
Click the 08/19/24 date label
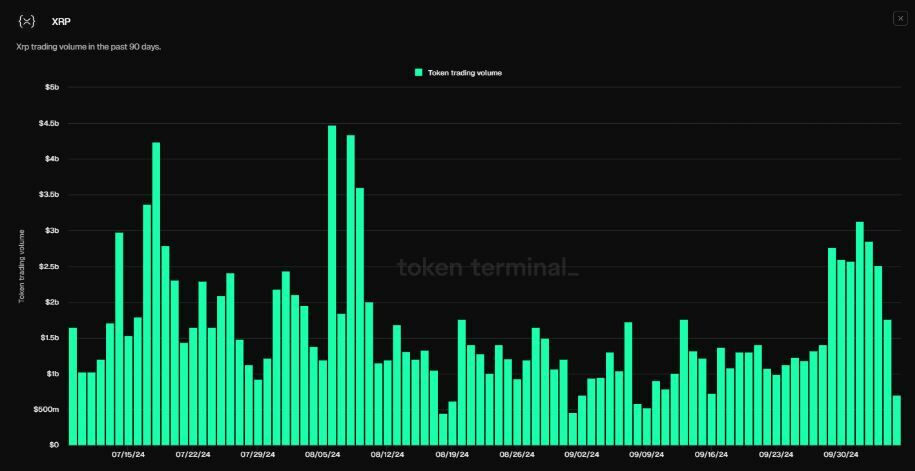pos(452,454)
